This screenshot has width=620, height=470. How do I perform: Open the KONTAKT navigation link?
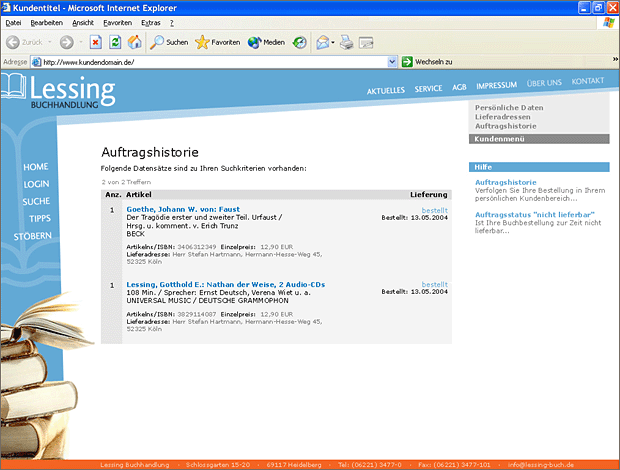point(588,81)
